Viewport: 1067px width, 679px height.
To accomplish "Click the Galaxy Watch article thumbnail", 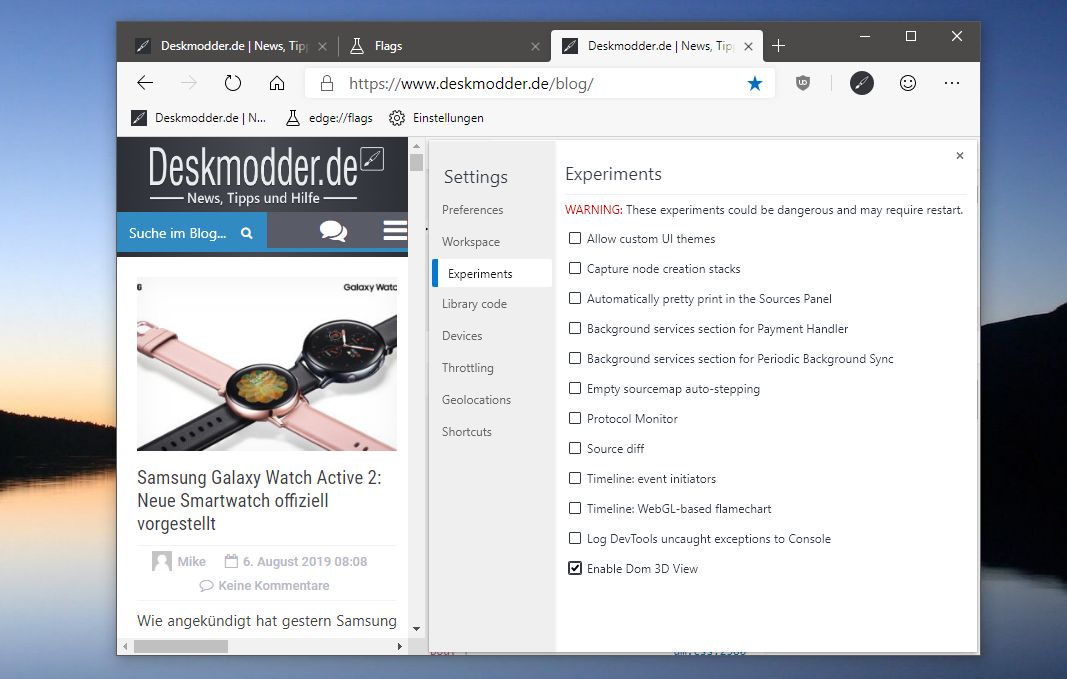I will tap(267, 364).
